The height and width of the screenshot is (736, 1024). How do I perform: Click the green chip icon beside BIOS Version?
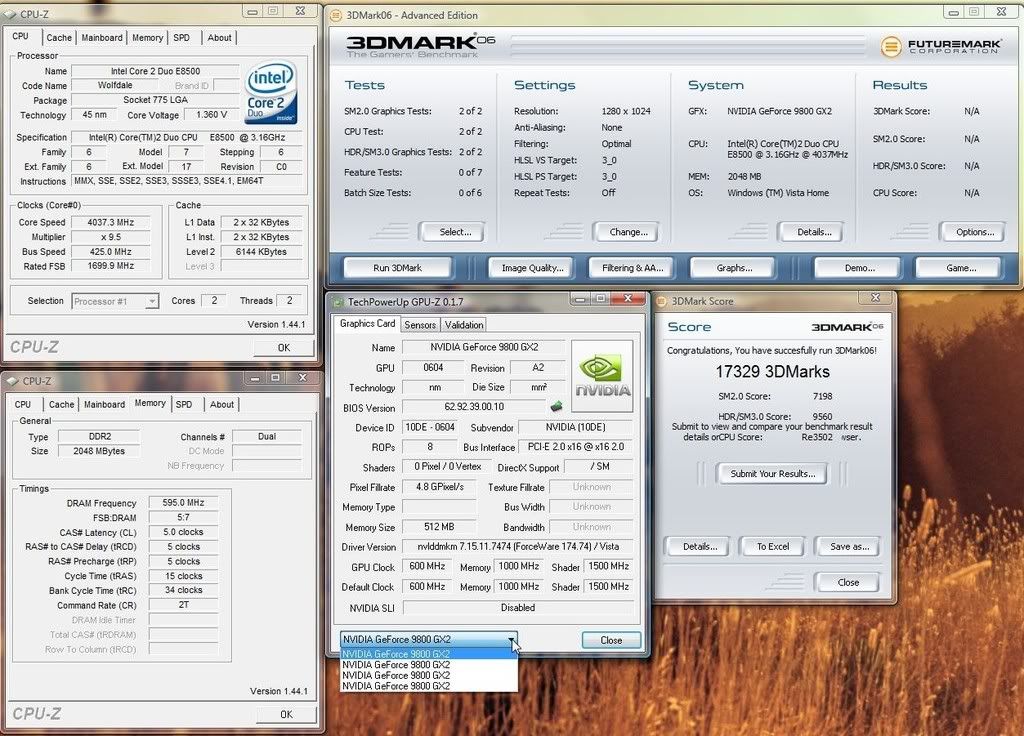553,407
